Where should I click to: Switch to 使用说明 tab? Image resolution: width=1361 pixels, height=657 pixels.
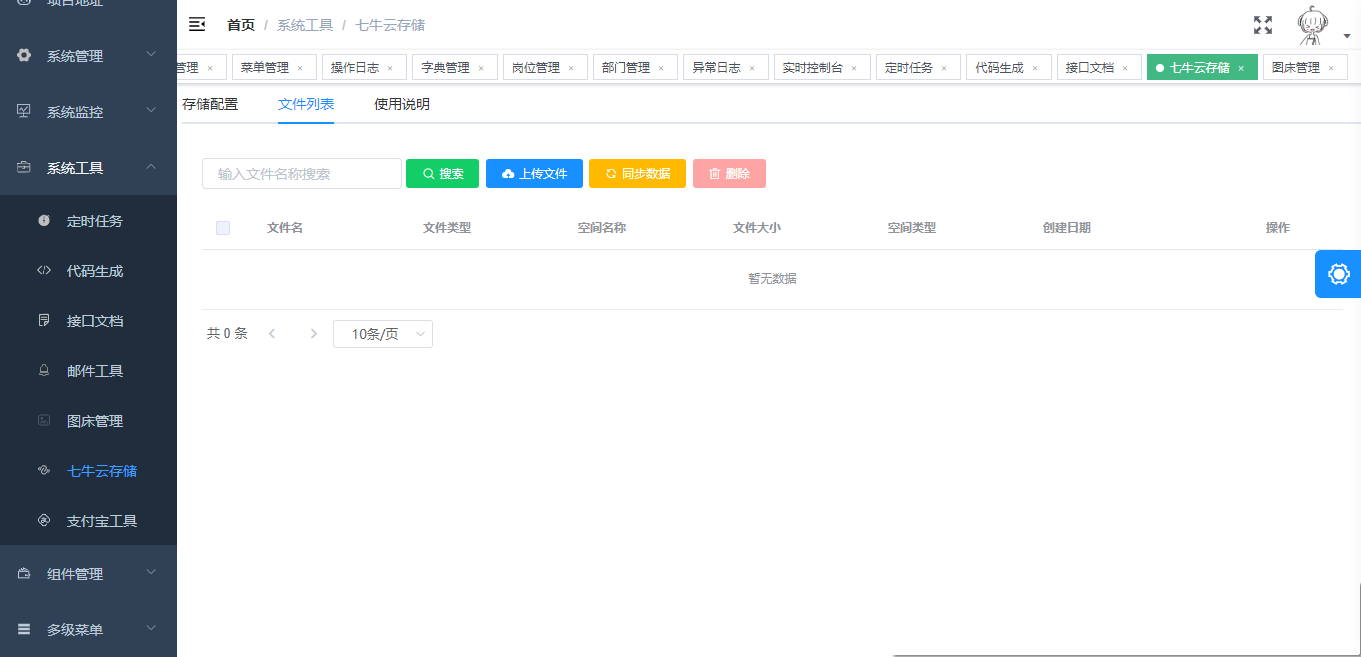[402, 104]
